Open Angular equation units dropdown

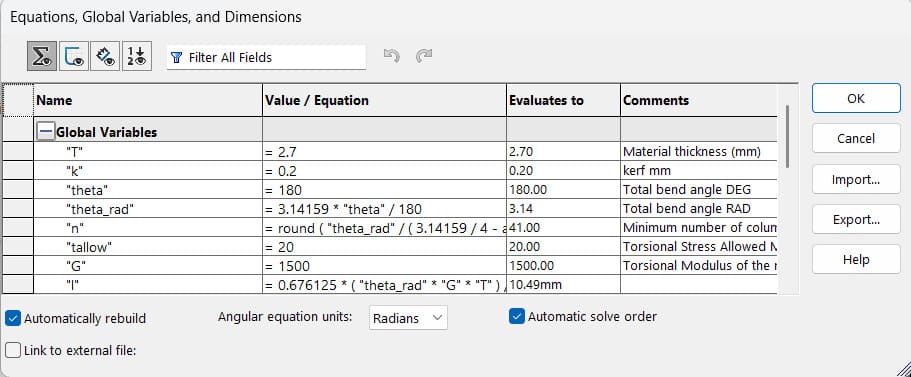tap(408, 318)
